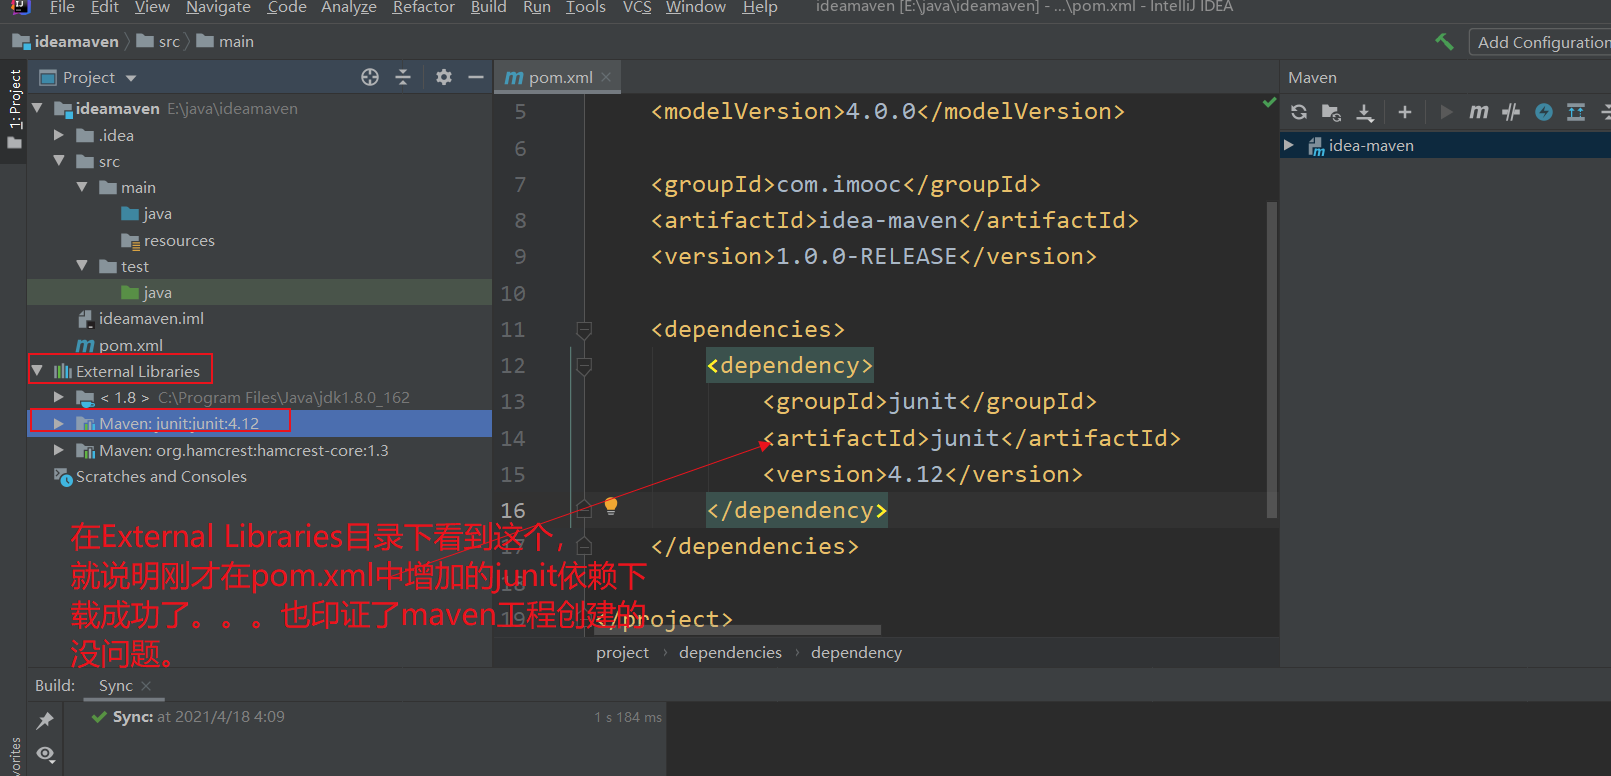Image resolution: width=1611 pixels, height=776 pixels.
Task: Hide the Project tool window
Action: (476, 77)
